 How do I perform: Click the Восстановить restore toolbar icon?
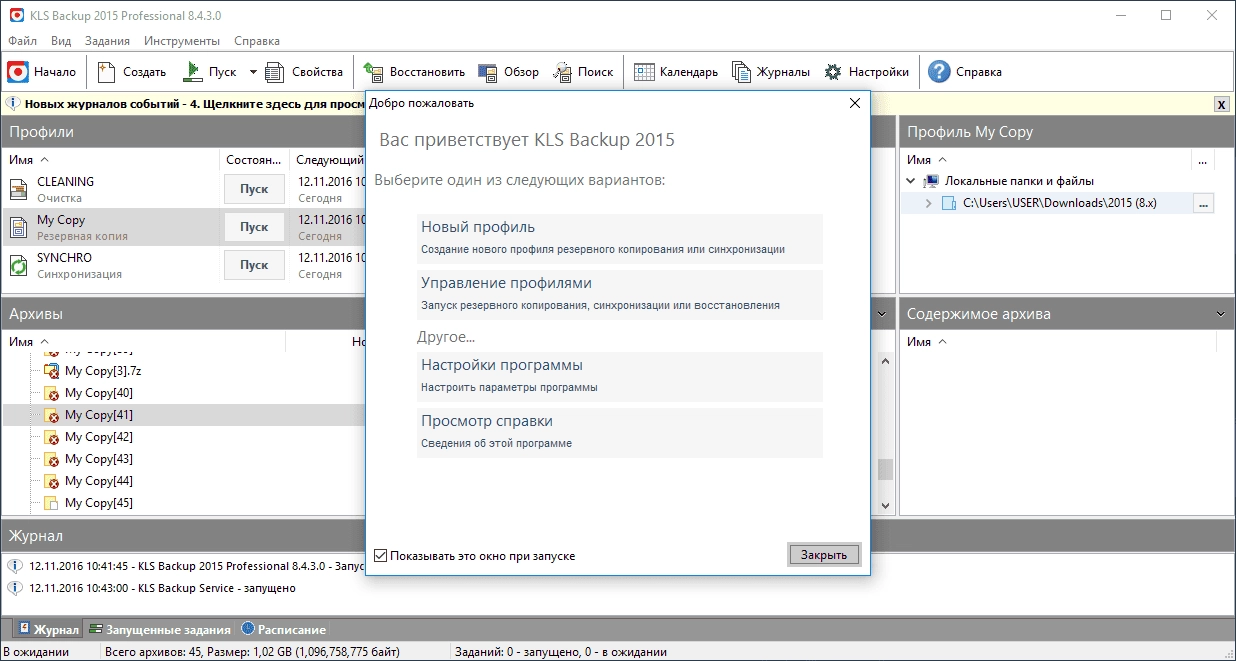click(374, 72)
